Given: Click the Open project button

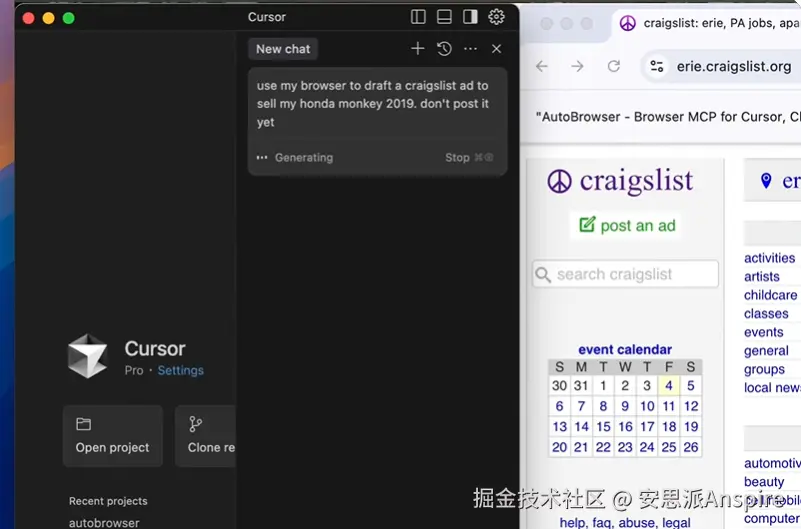Looking at the screenshot, I should point(113,436).
